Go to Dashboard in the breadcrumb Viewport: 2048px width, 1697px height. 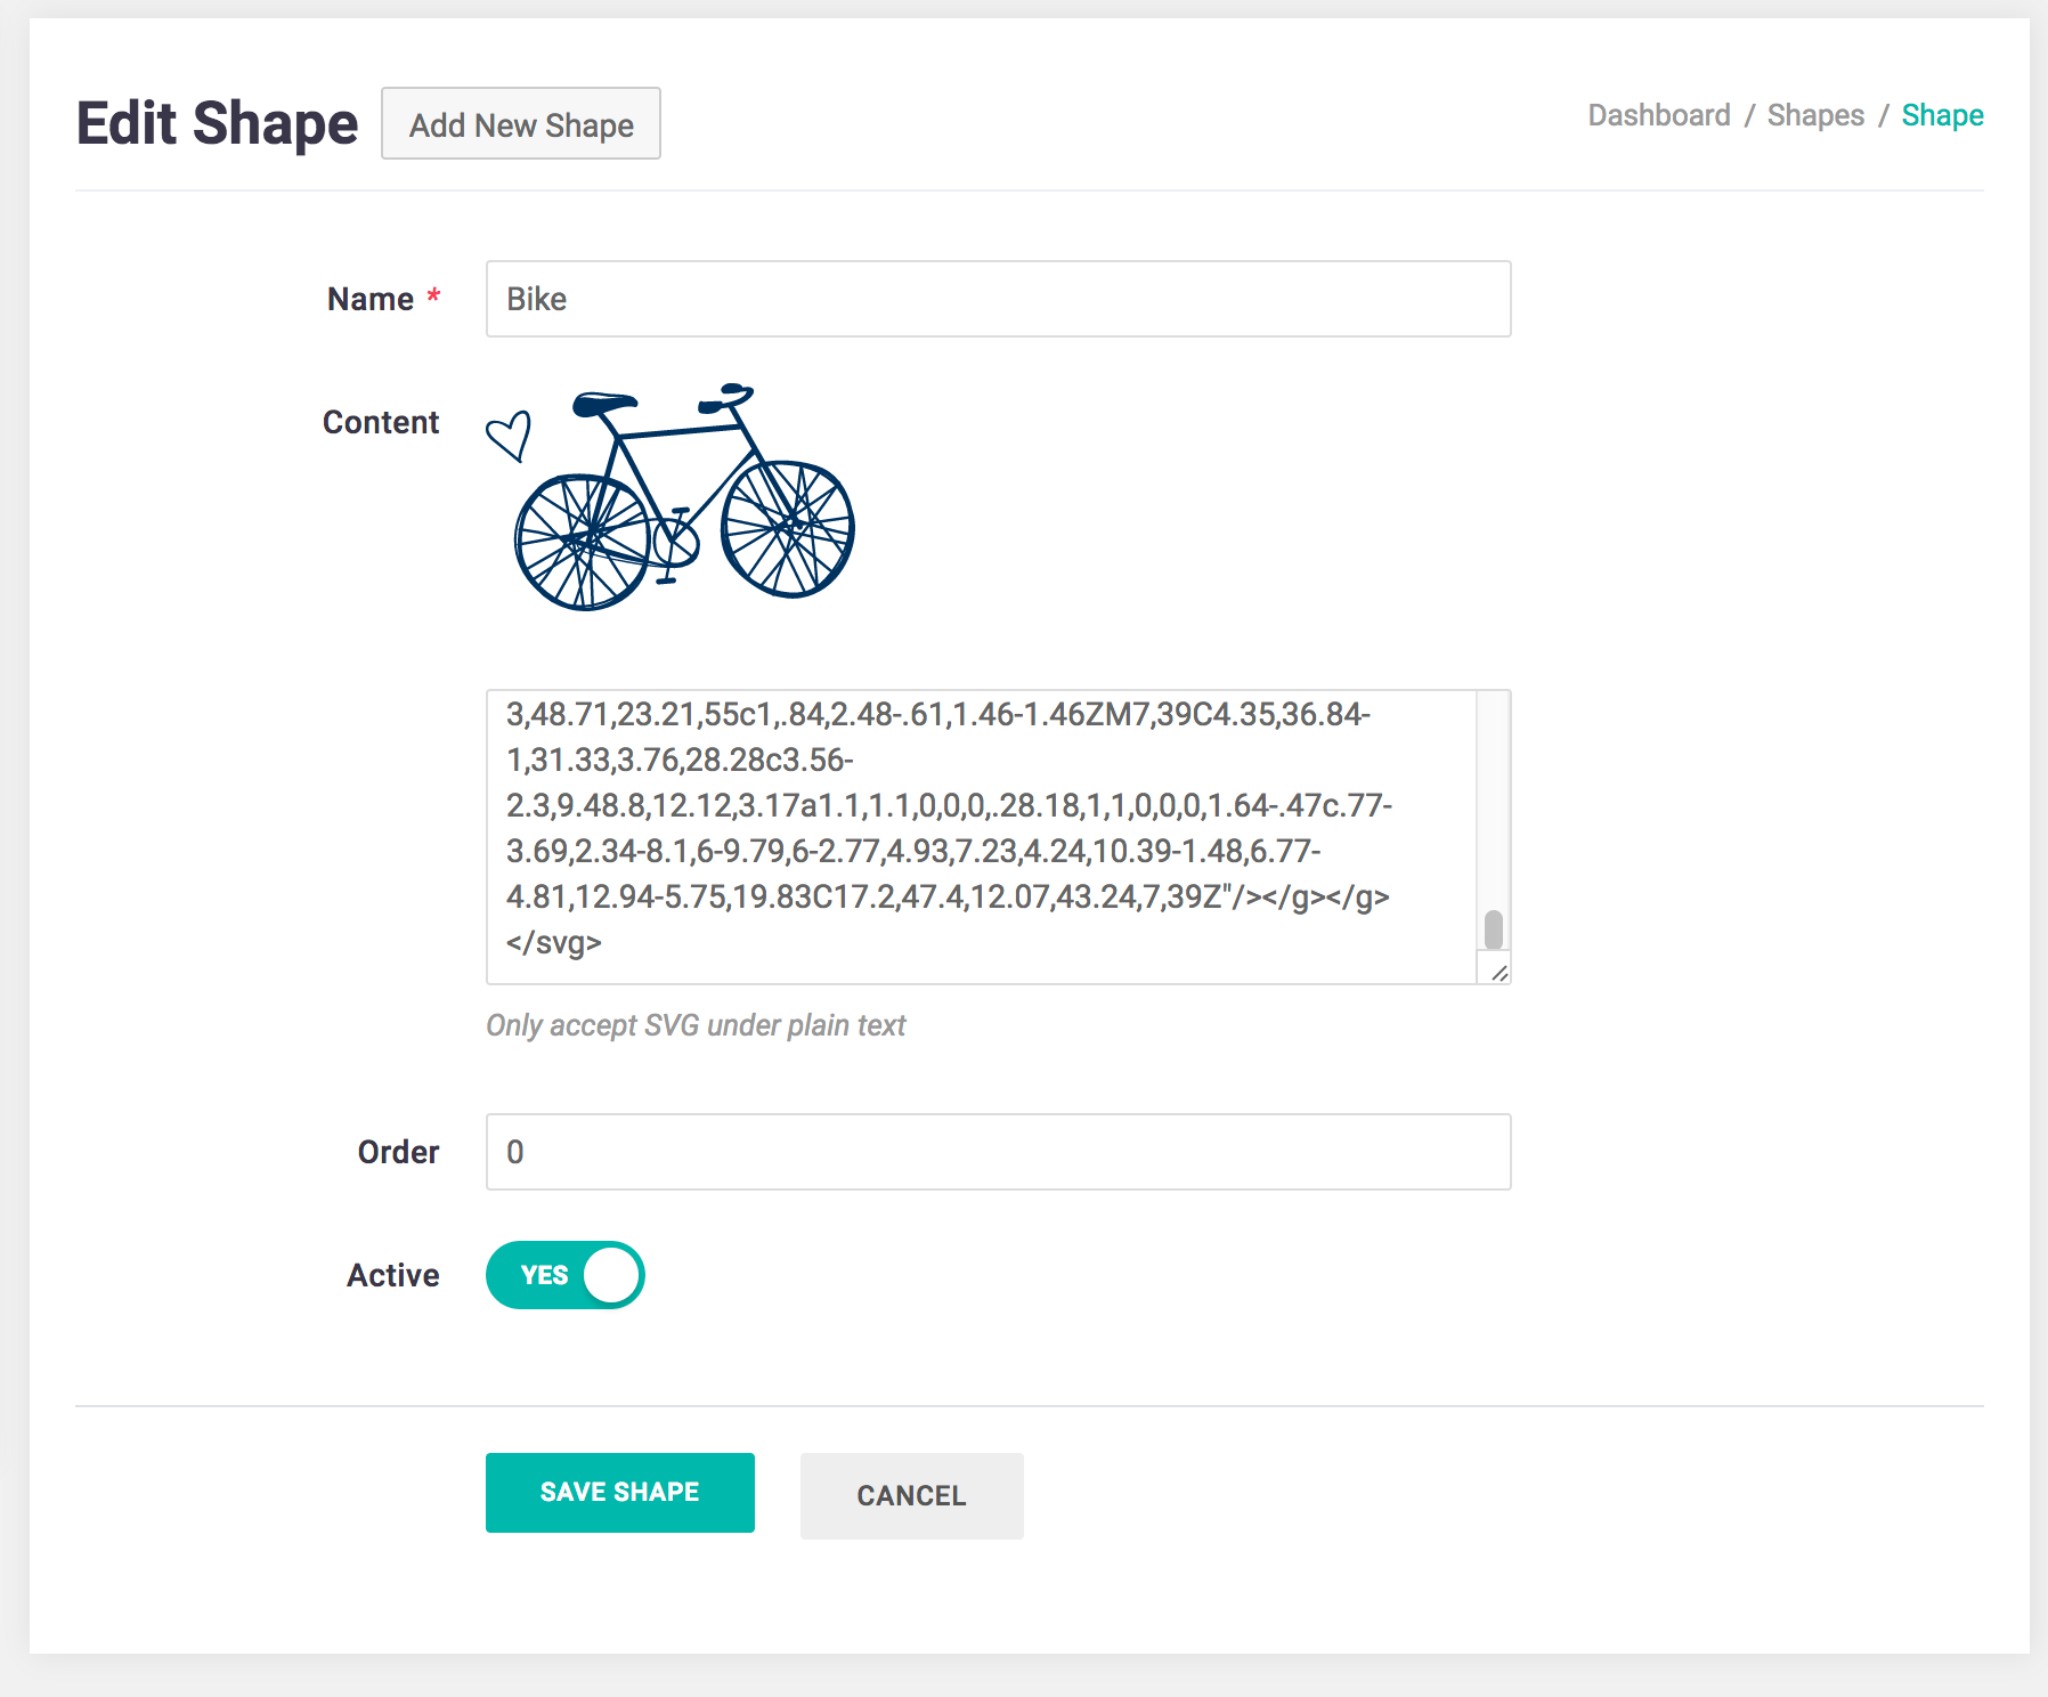pos(1658,115)
